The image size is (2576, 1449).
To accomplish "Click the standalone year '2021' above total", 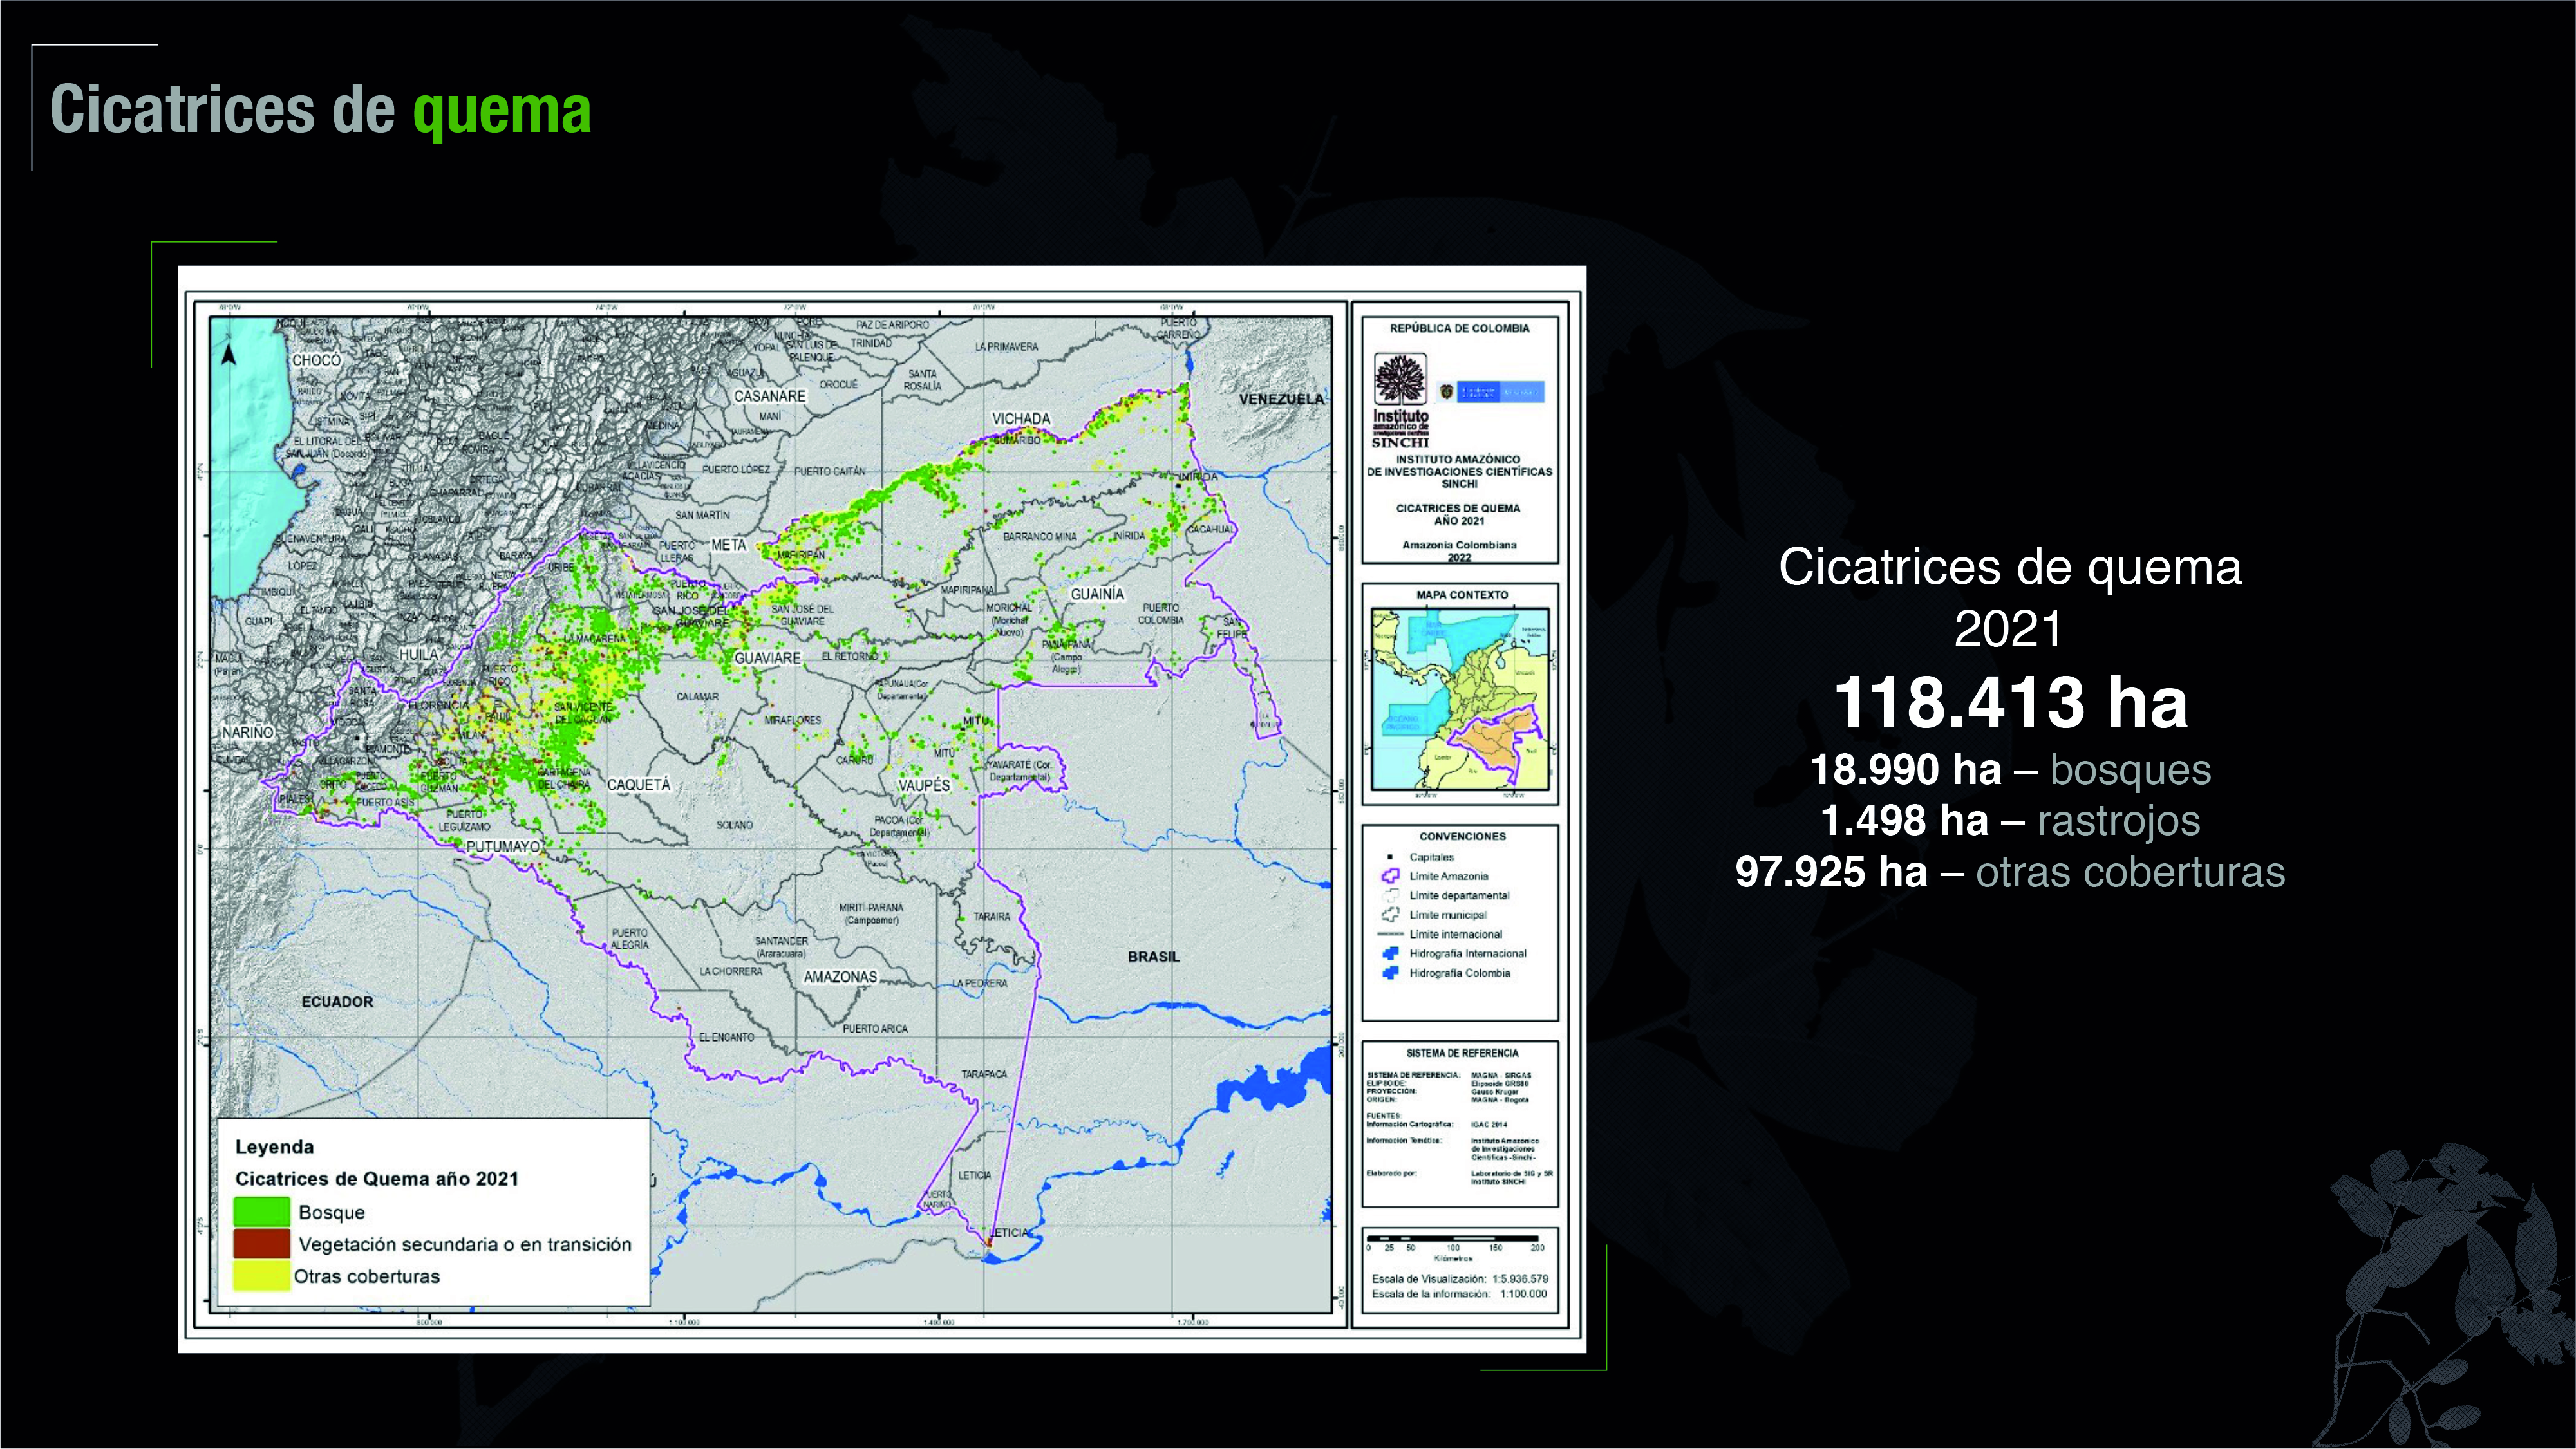I will pos(2008,629).
